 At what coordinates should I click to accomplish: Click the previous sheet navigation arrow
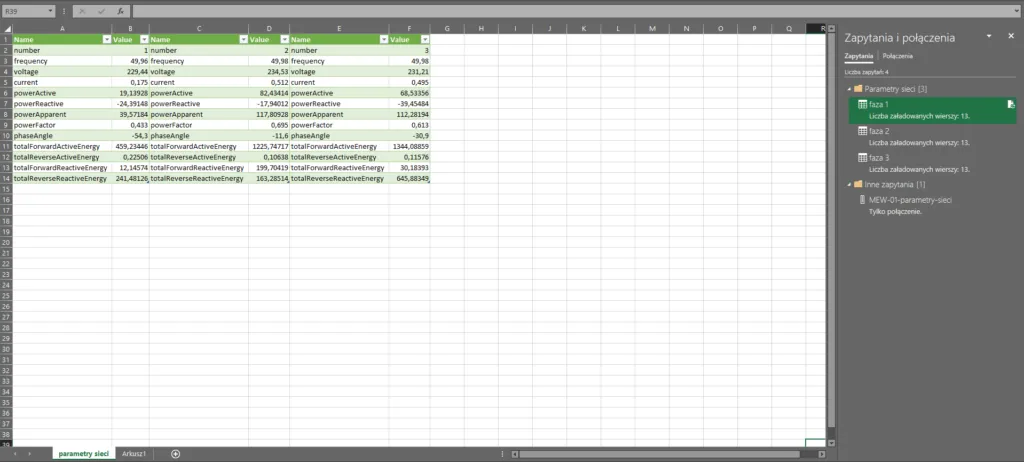coord(15,454)
